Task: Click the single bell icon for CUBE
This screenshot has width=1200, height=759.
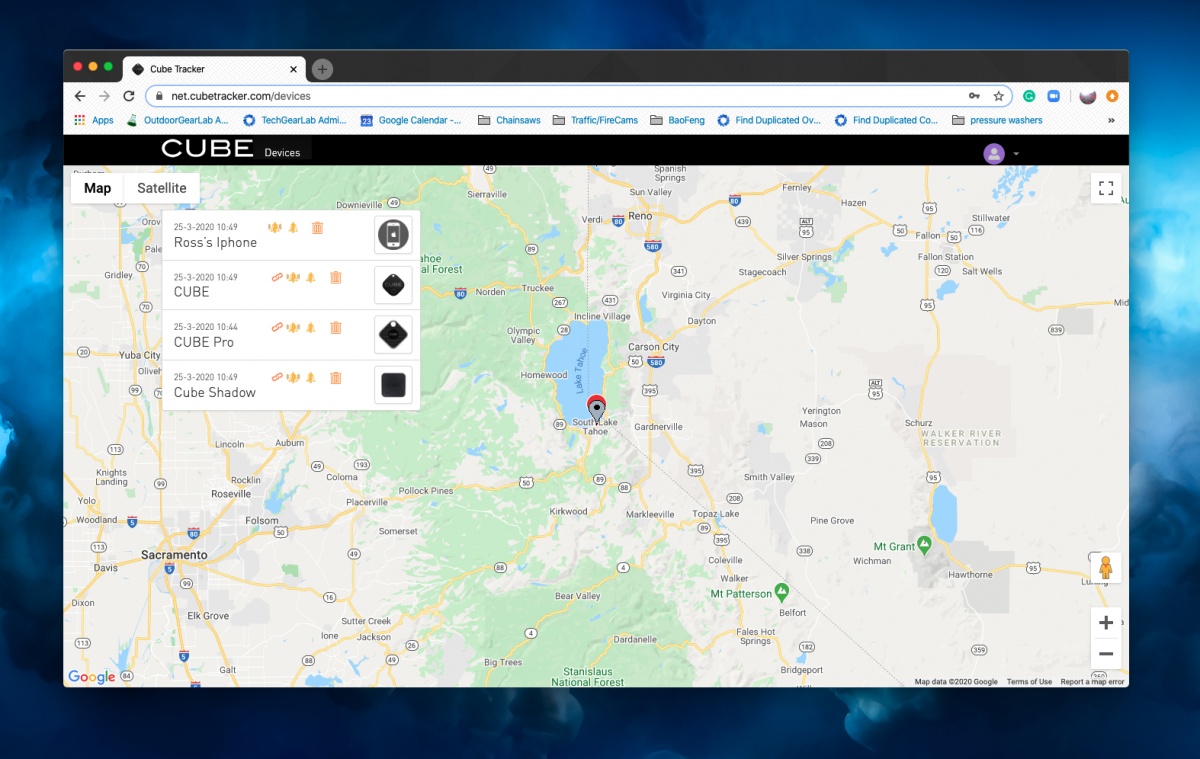Action: point(311,277)
